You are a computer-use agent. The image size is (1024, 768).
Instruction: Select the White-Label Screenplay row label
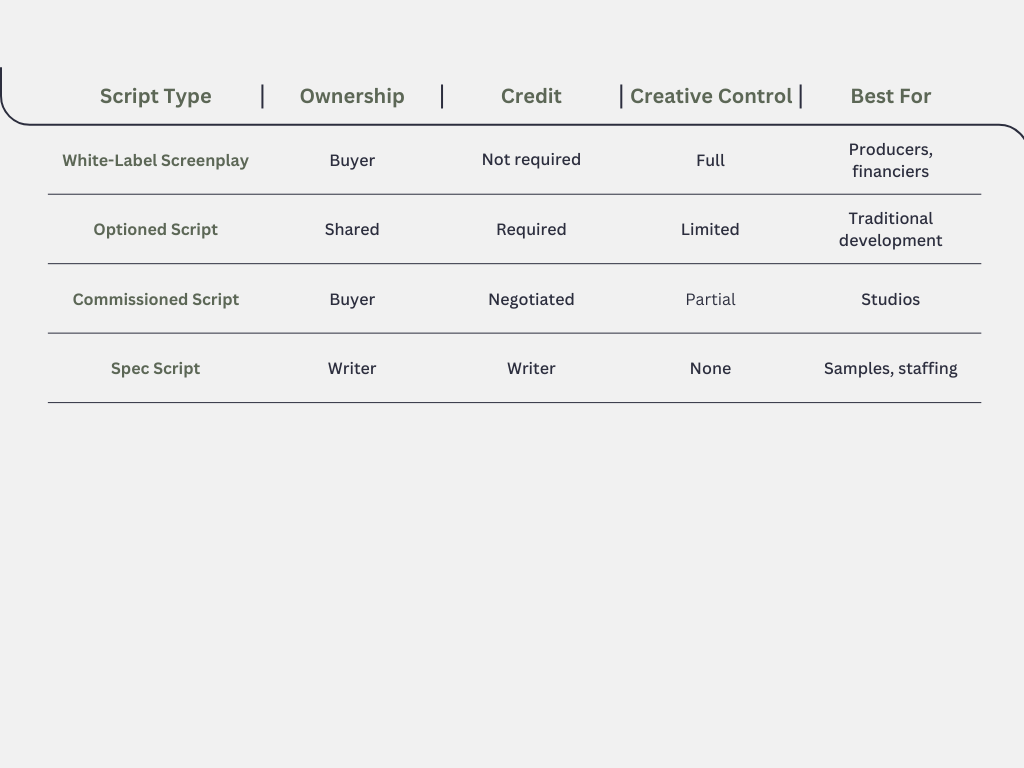155,160
